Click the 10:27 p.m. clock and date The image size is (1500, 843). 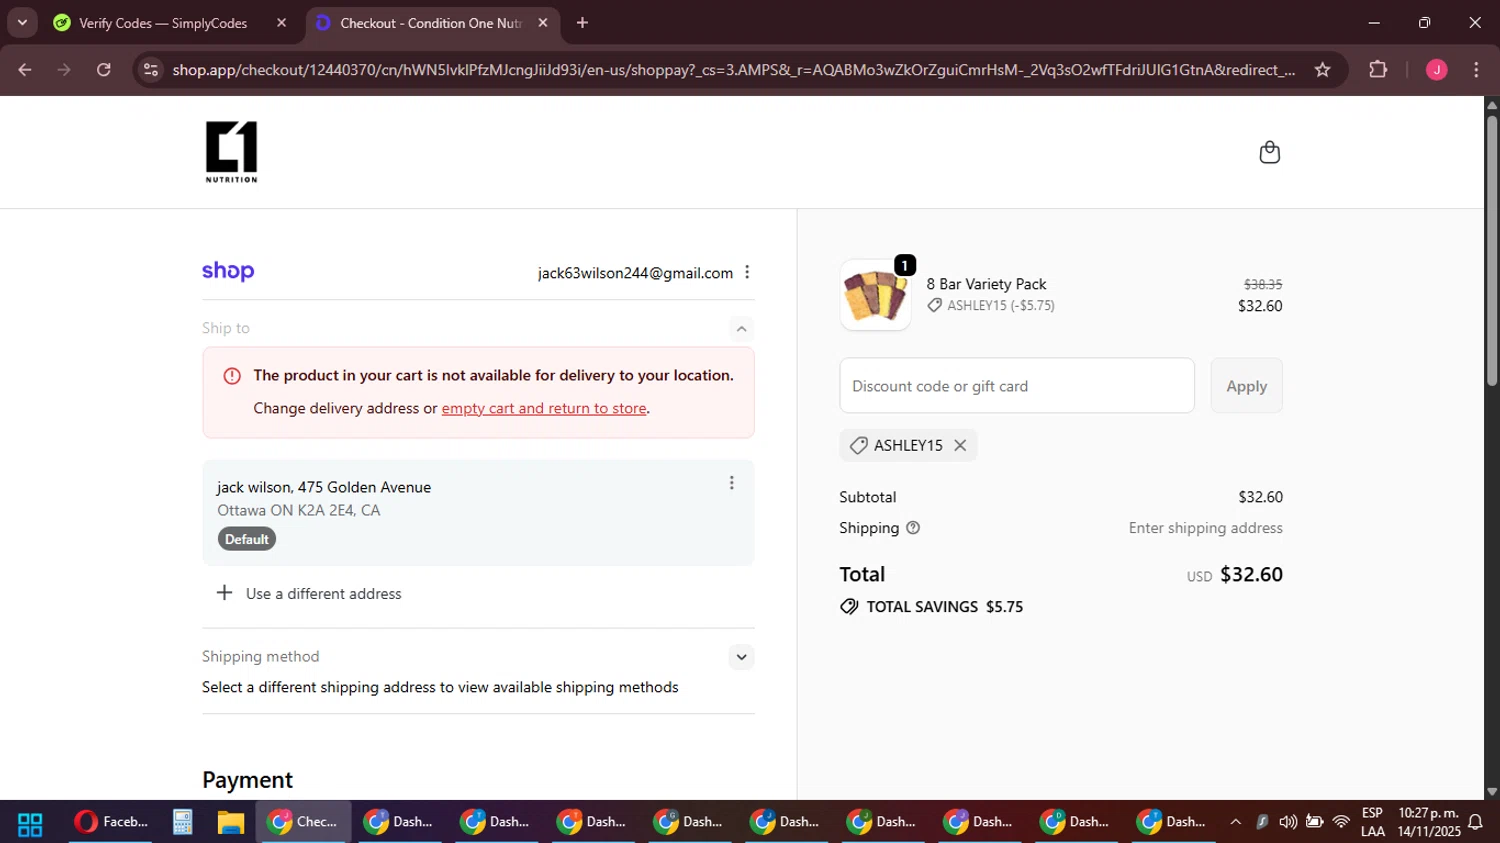[1428, 822]
